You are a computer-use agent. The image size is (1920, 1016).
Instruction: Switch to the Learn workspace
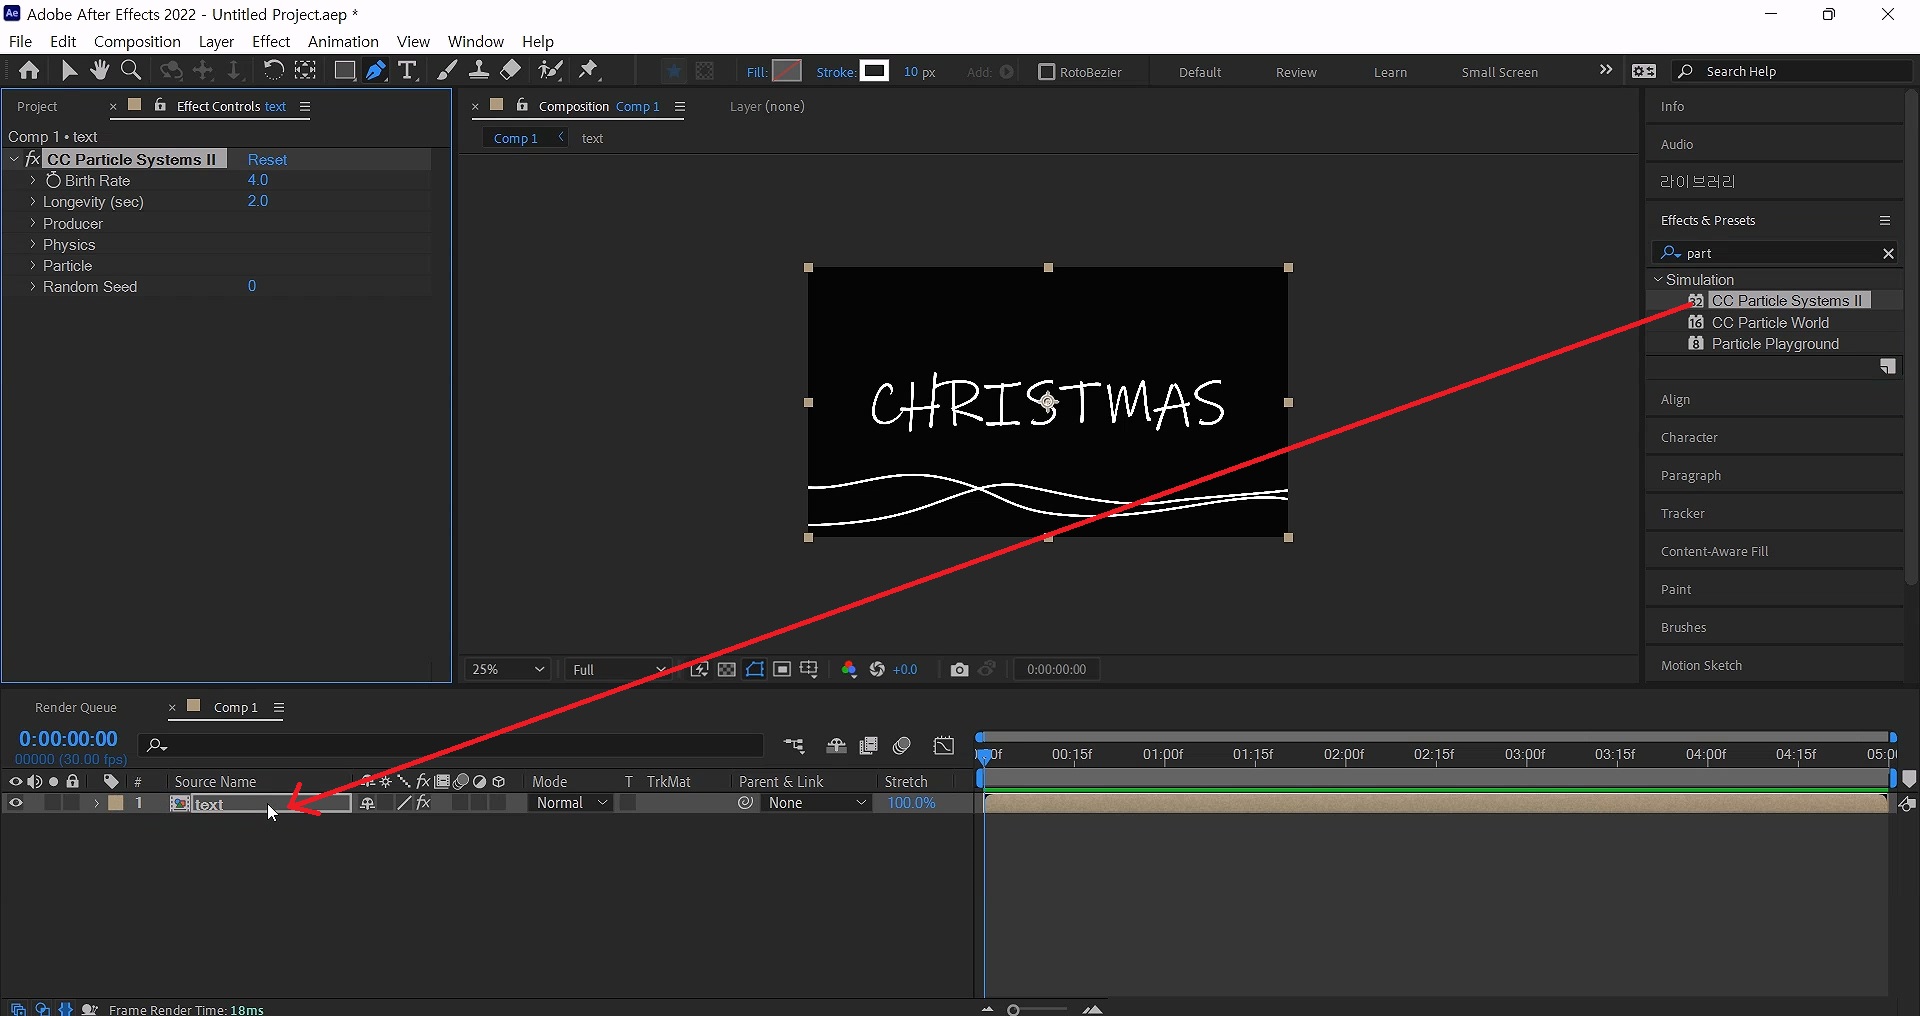pyautogui.click(x=1390, y=72)
